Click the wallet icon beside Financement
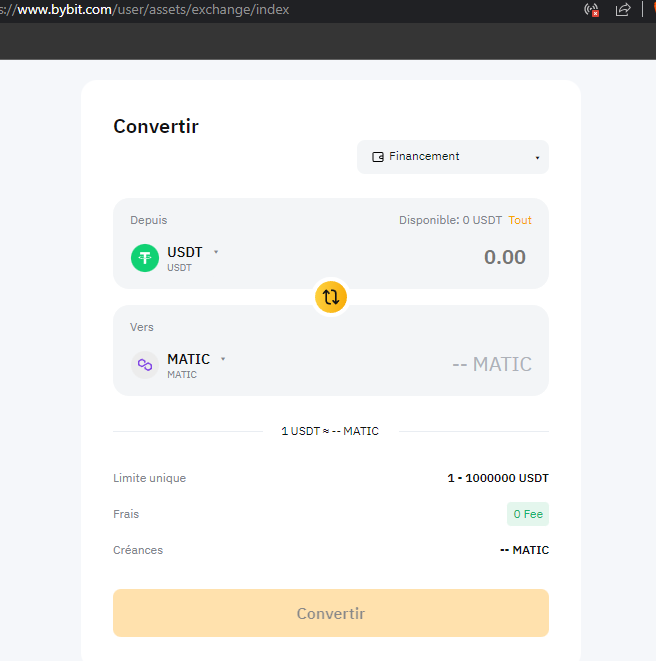 point(378,157)
